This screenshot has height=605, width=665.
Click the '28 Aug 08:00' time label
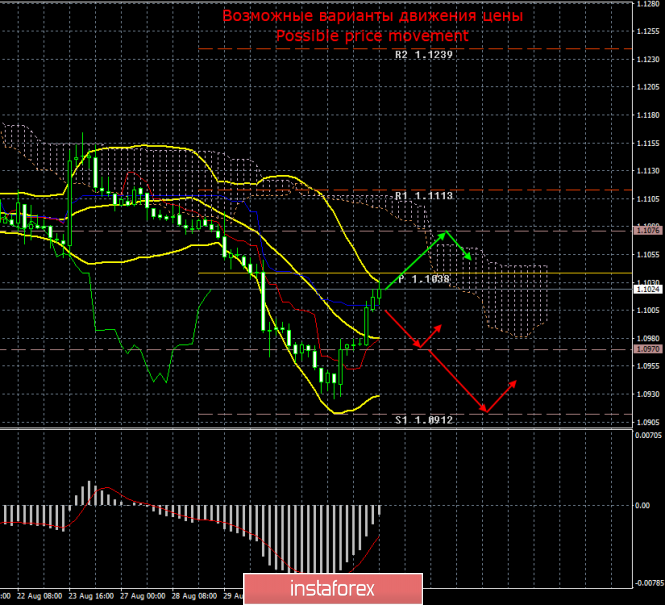[x=195, y=596]
